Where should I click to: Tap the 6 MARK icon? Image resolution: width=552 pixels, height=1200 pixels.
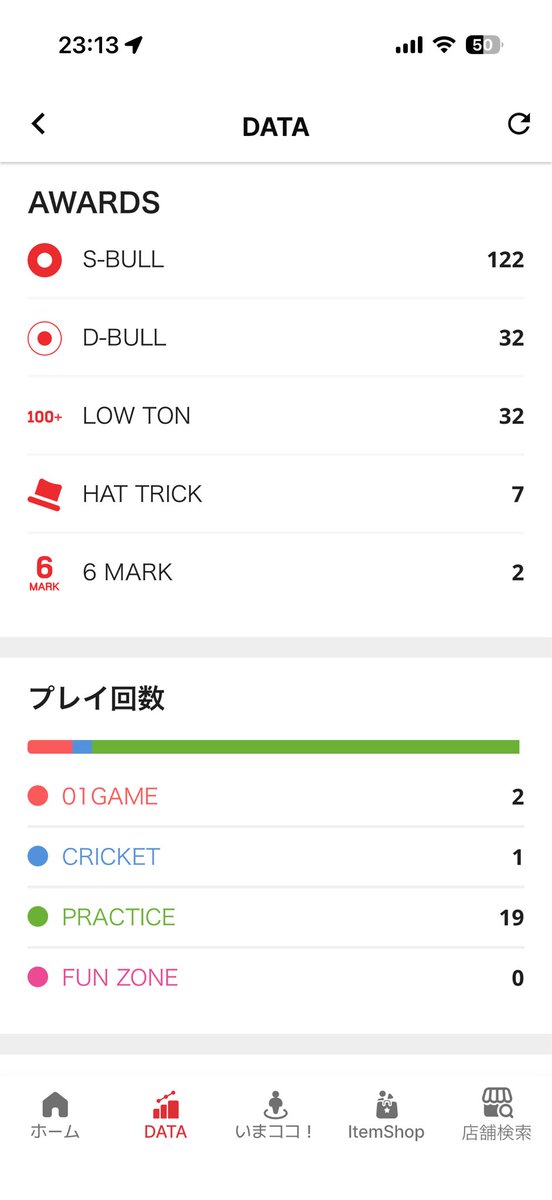coord(44,573)
